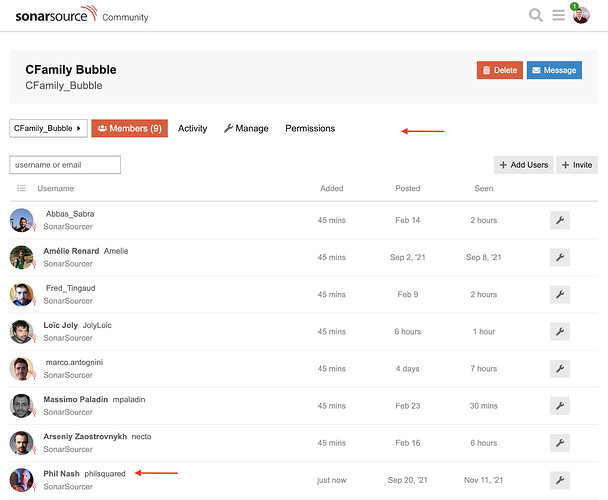Screen dimensions: 608x500
Task: Click Massimo Paladin's avatar
Action: coord(22,406)
